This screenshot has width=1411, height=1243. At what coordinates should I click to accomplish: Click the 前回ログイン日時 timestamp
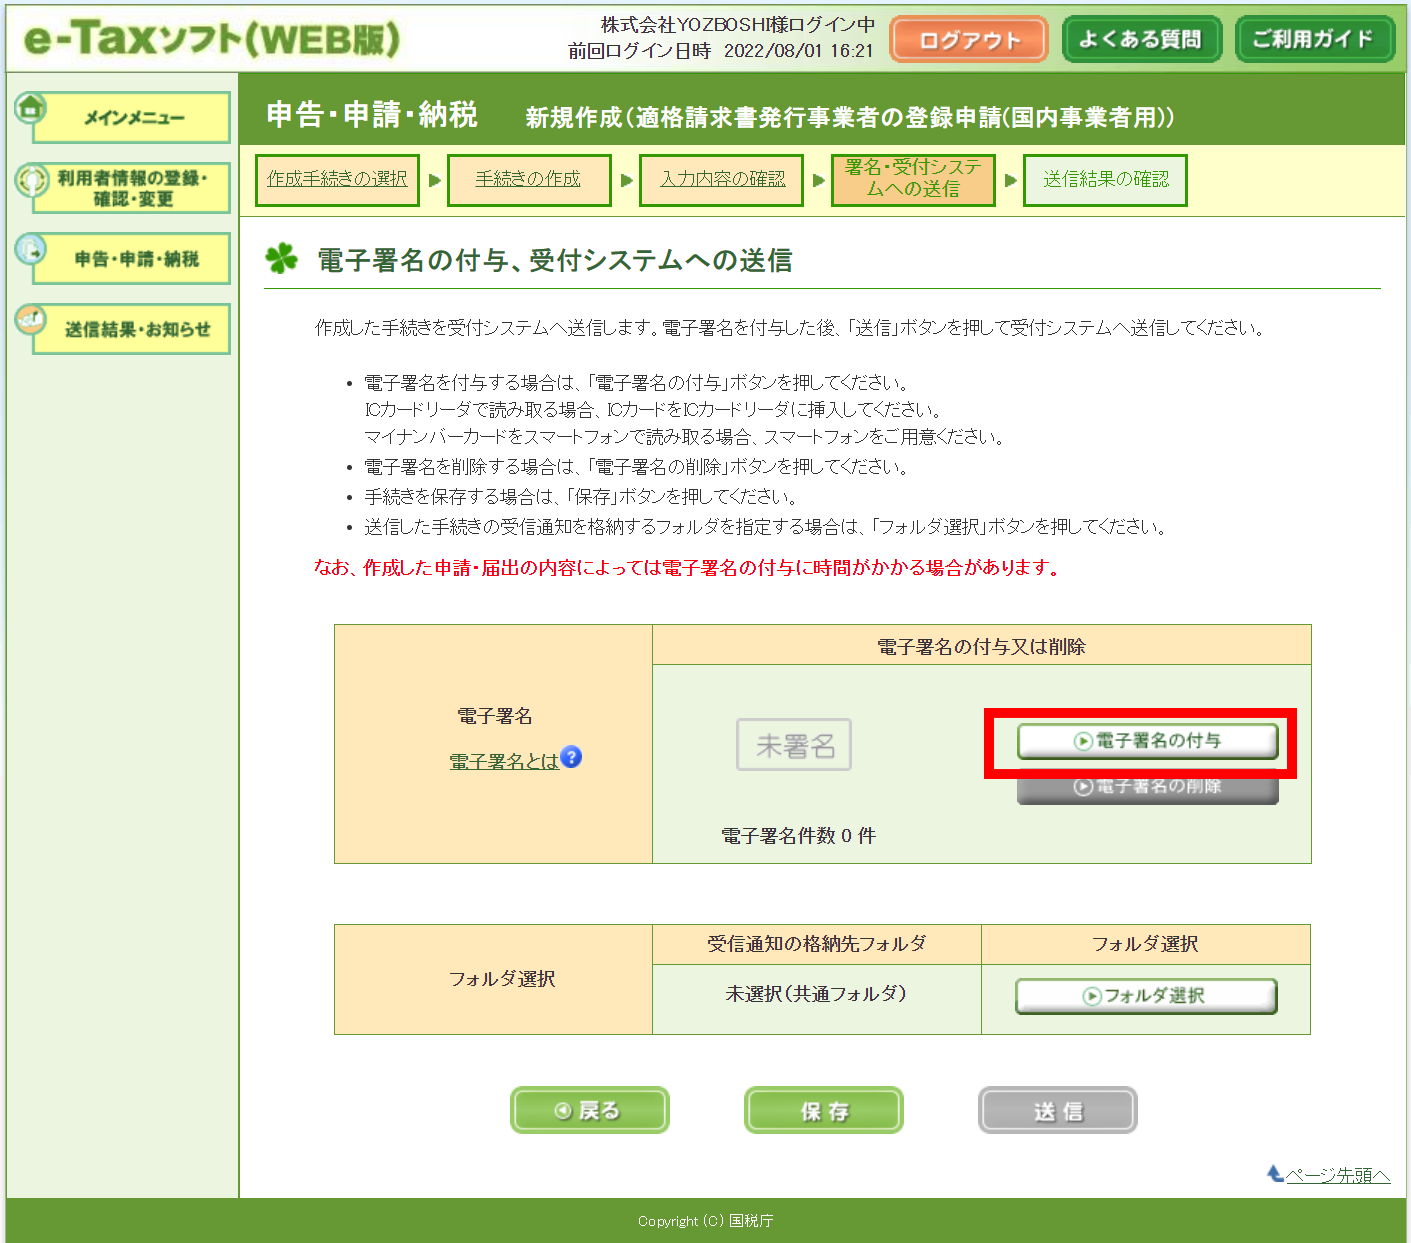click(x=721, y=51)
